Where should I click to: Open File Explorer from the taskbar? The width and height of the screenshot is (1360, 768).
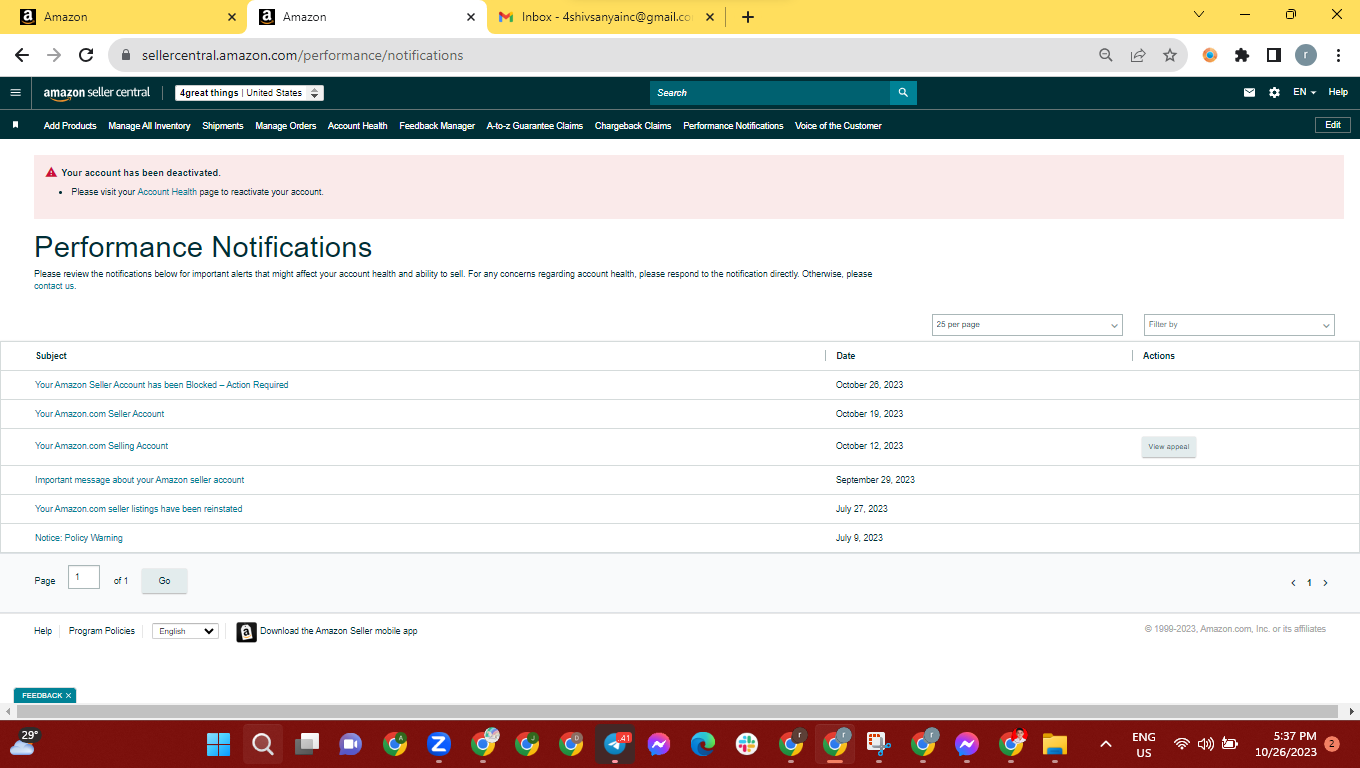[1055, 744]
